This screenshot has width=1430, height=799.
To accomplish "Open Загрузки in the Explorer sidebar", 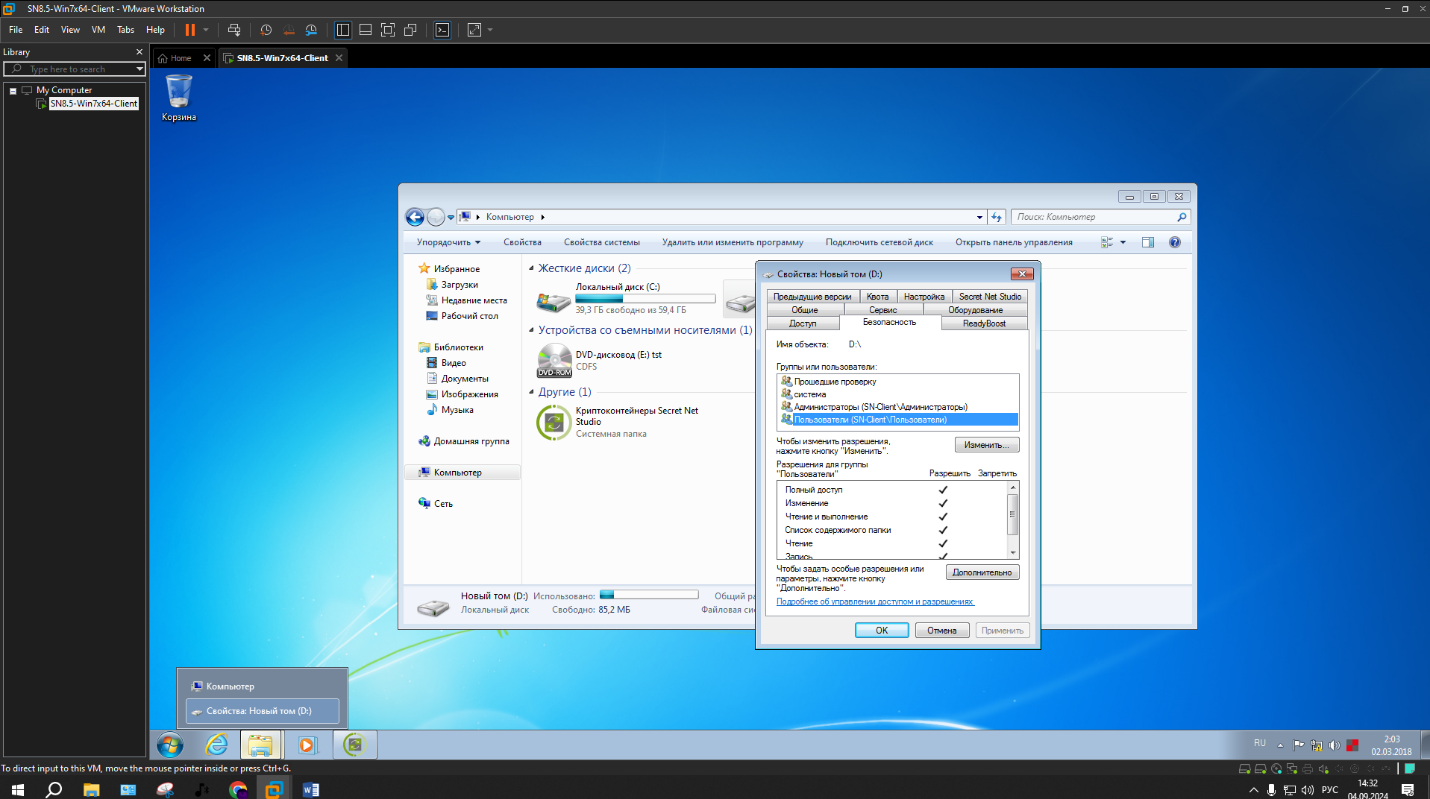I will click(459, 285).
